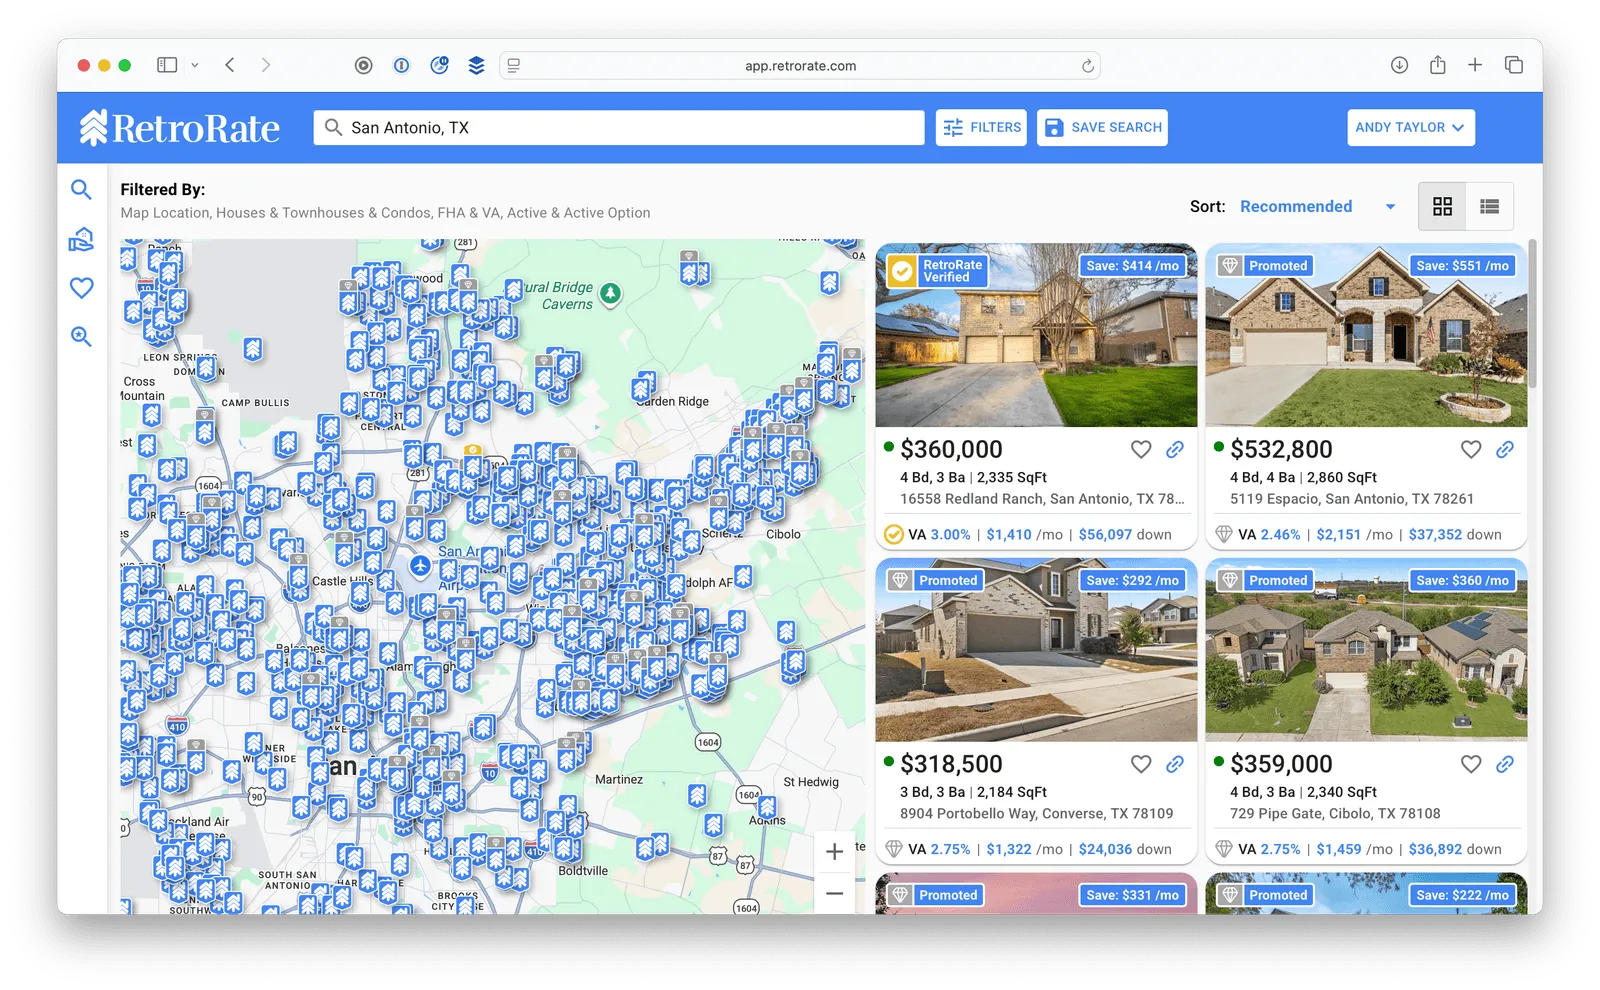The image size is (1600, 990).
Task: Save the current search
Action: click(x=1102, y=128)
